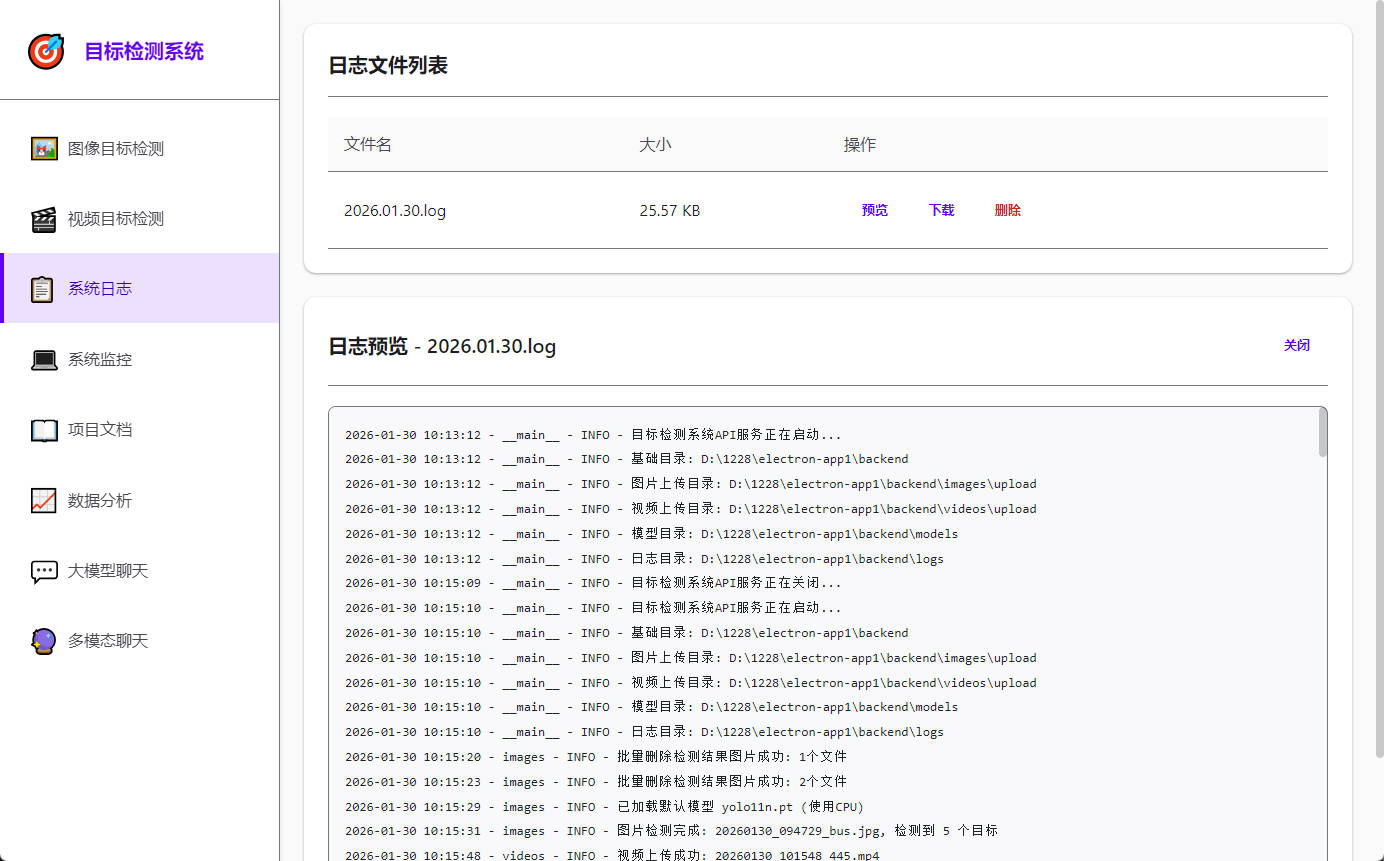This screenshot has width=1384, height=861.
Task: Click the target logo icon
Action: [46, 51]
